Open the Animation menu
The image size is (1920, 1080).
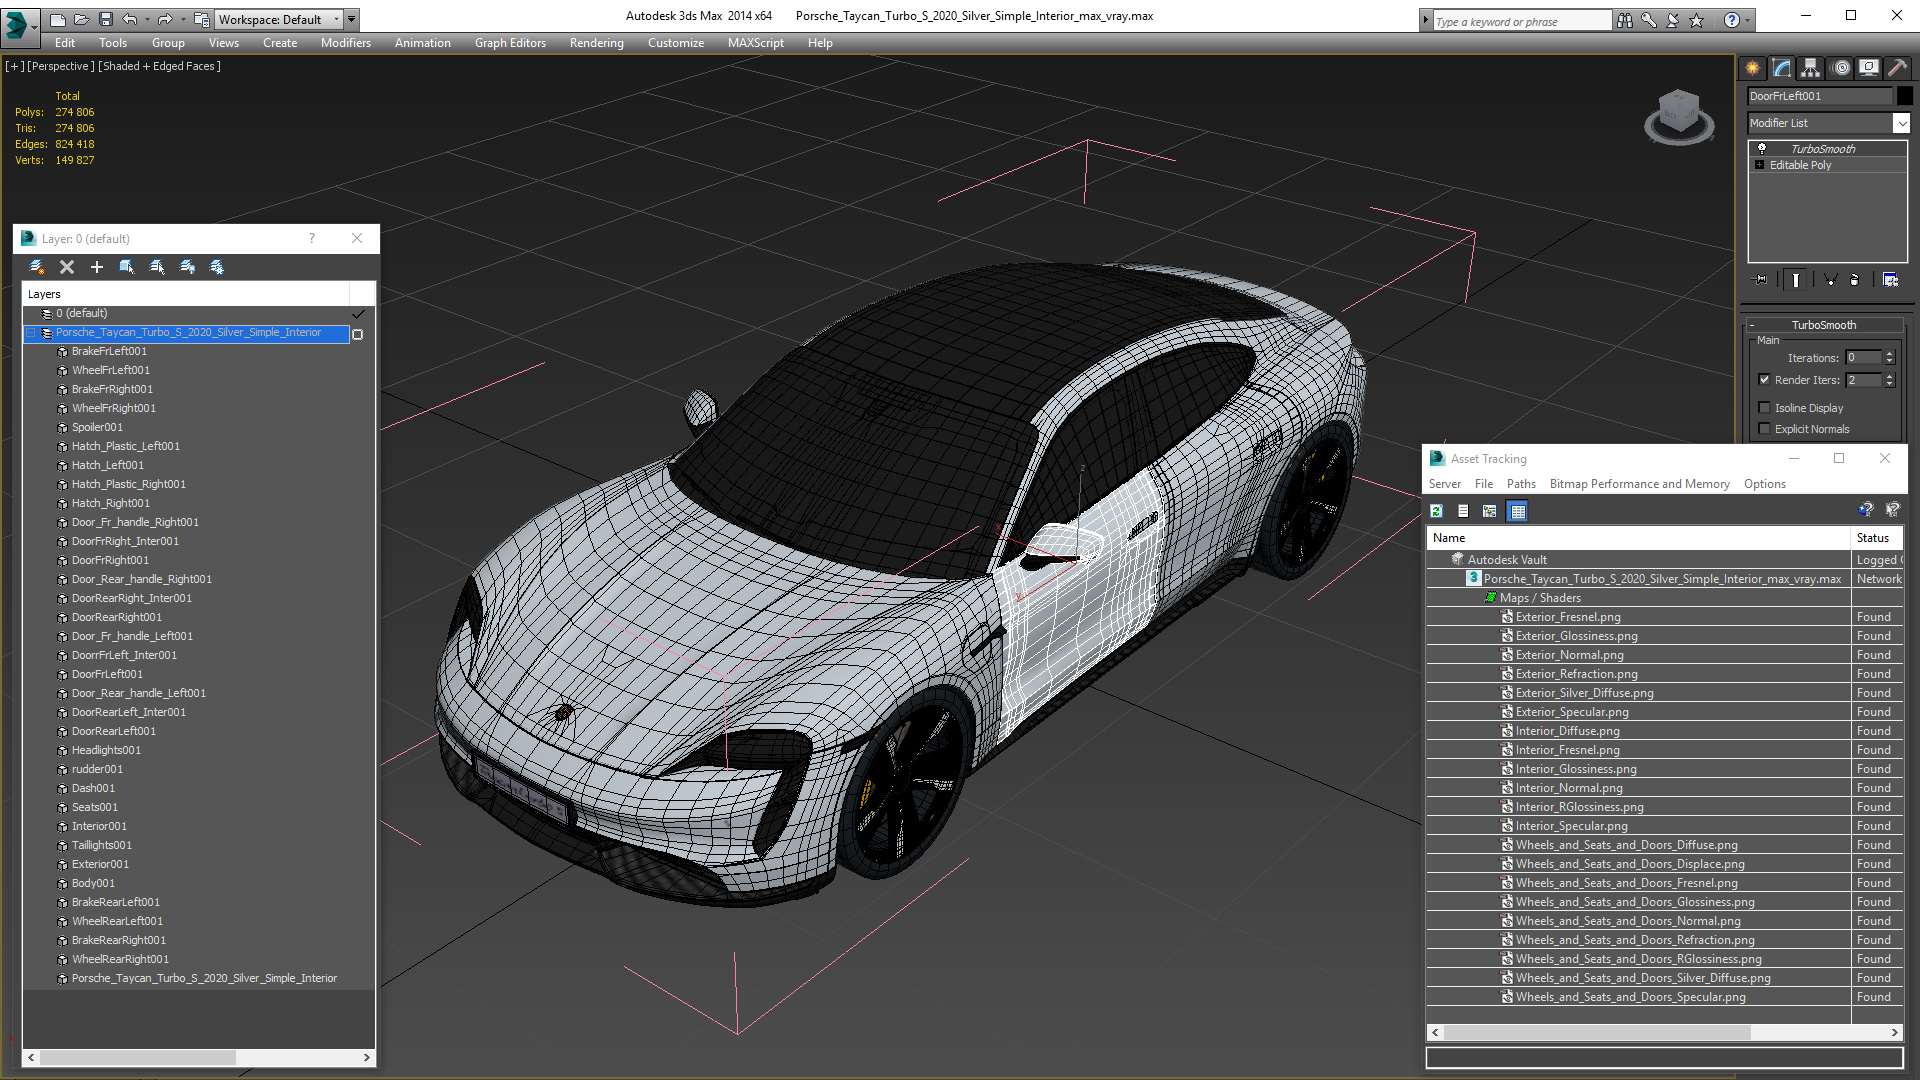click(x=422, y=43)
